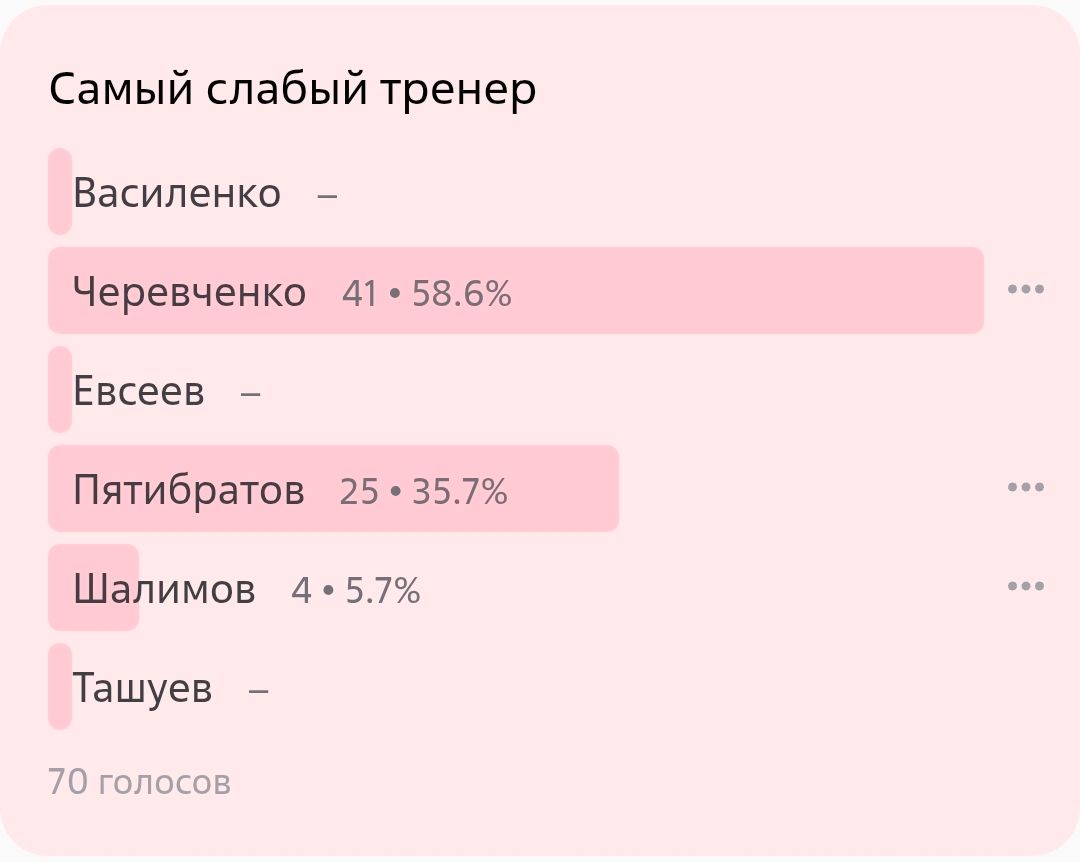The width and height of the screenshot is (1080, 862).
Task: Click the three dots next to Пятибратов
Action: click(1025, 488)
